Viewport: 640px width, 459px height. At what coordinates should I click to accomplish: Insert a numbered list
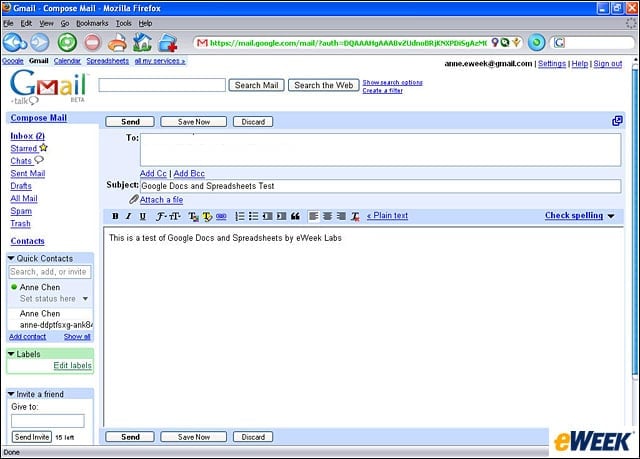[240, 216]
